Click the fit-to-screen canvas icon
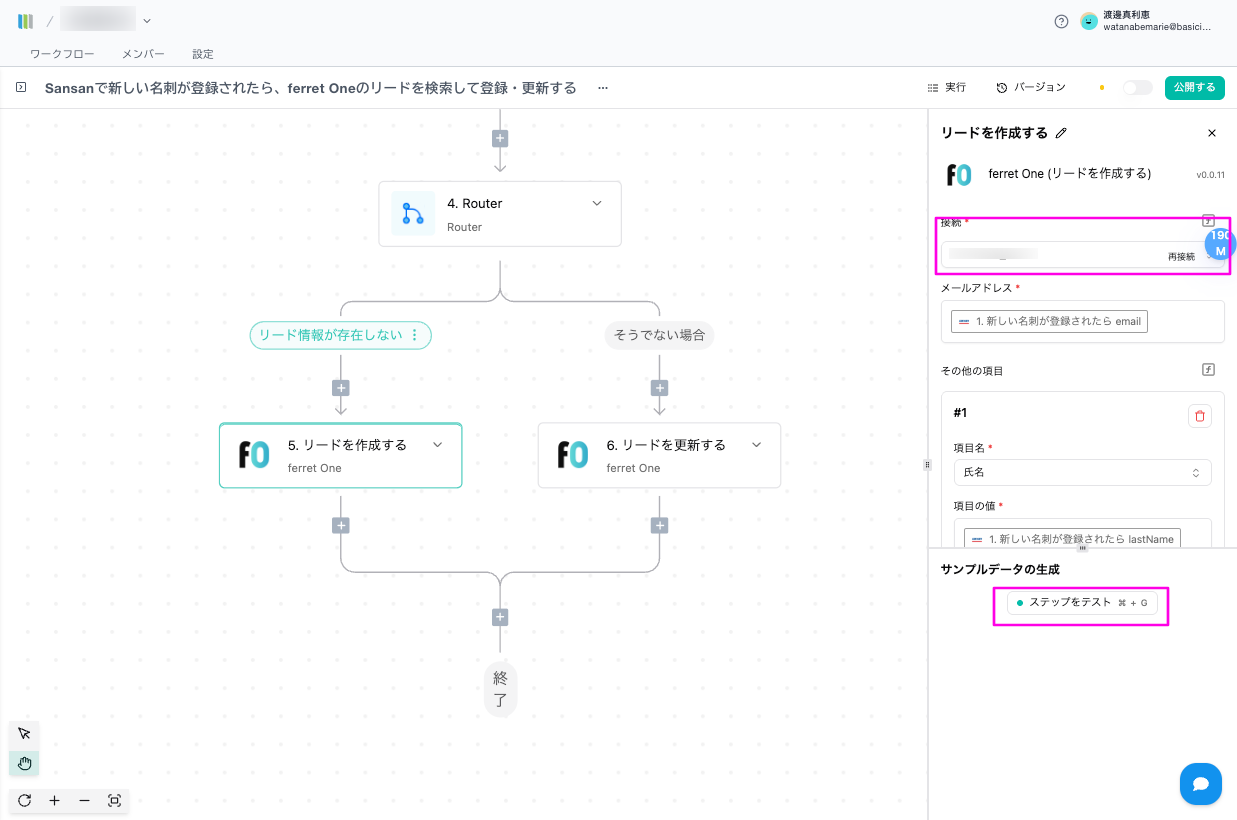This screenshot has height=820, width=1237. (114, 801)
